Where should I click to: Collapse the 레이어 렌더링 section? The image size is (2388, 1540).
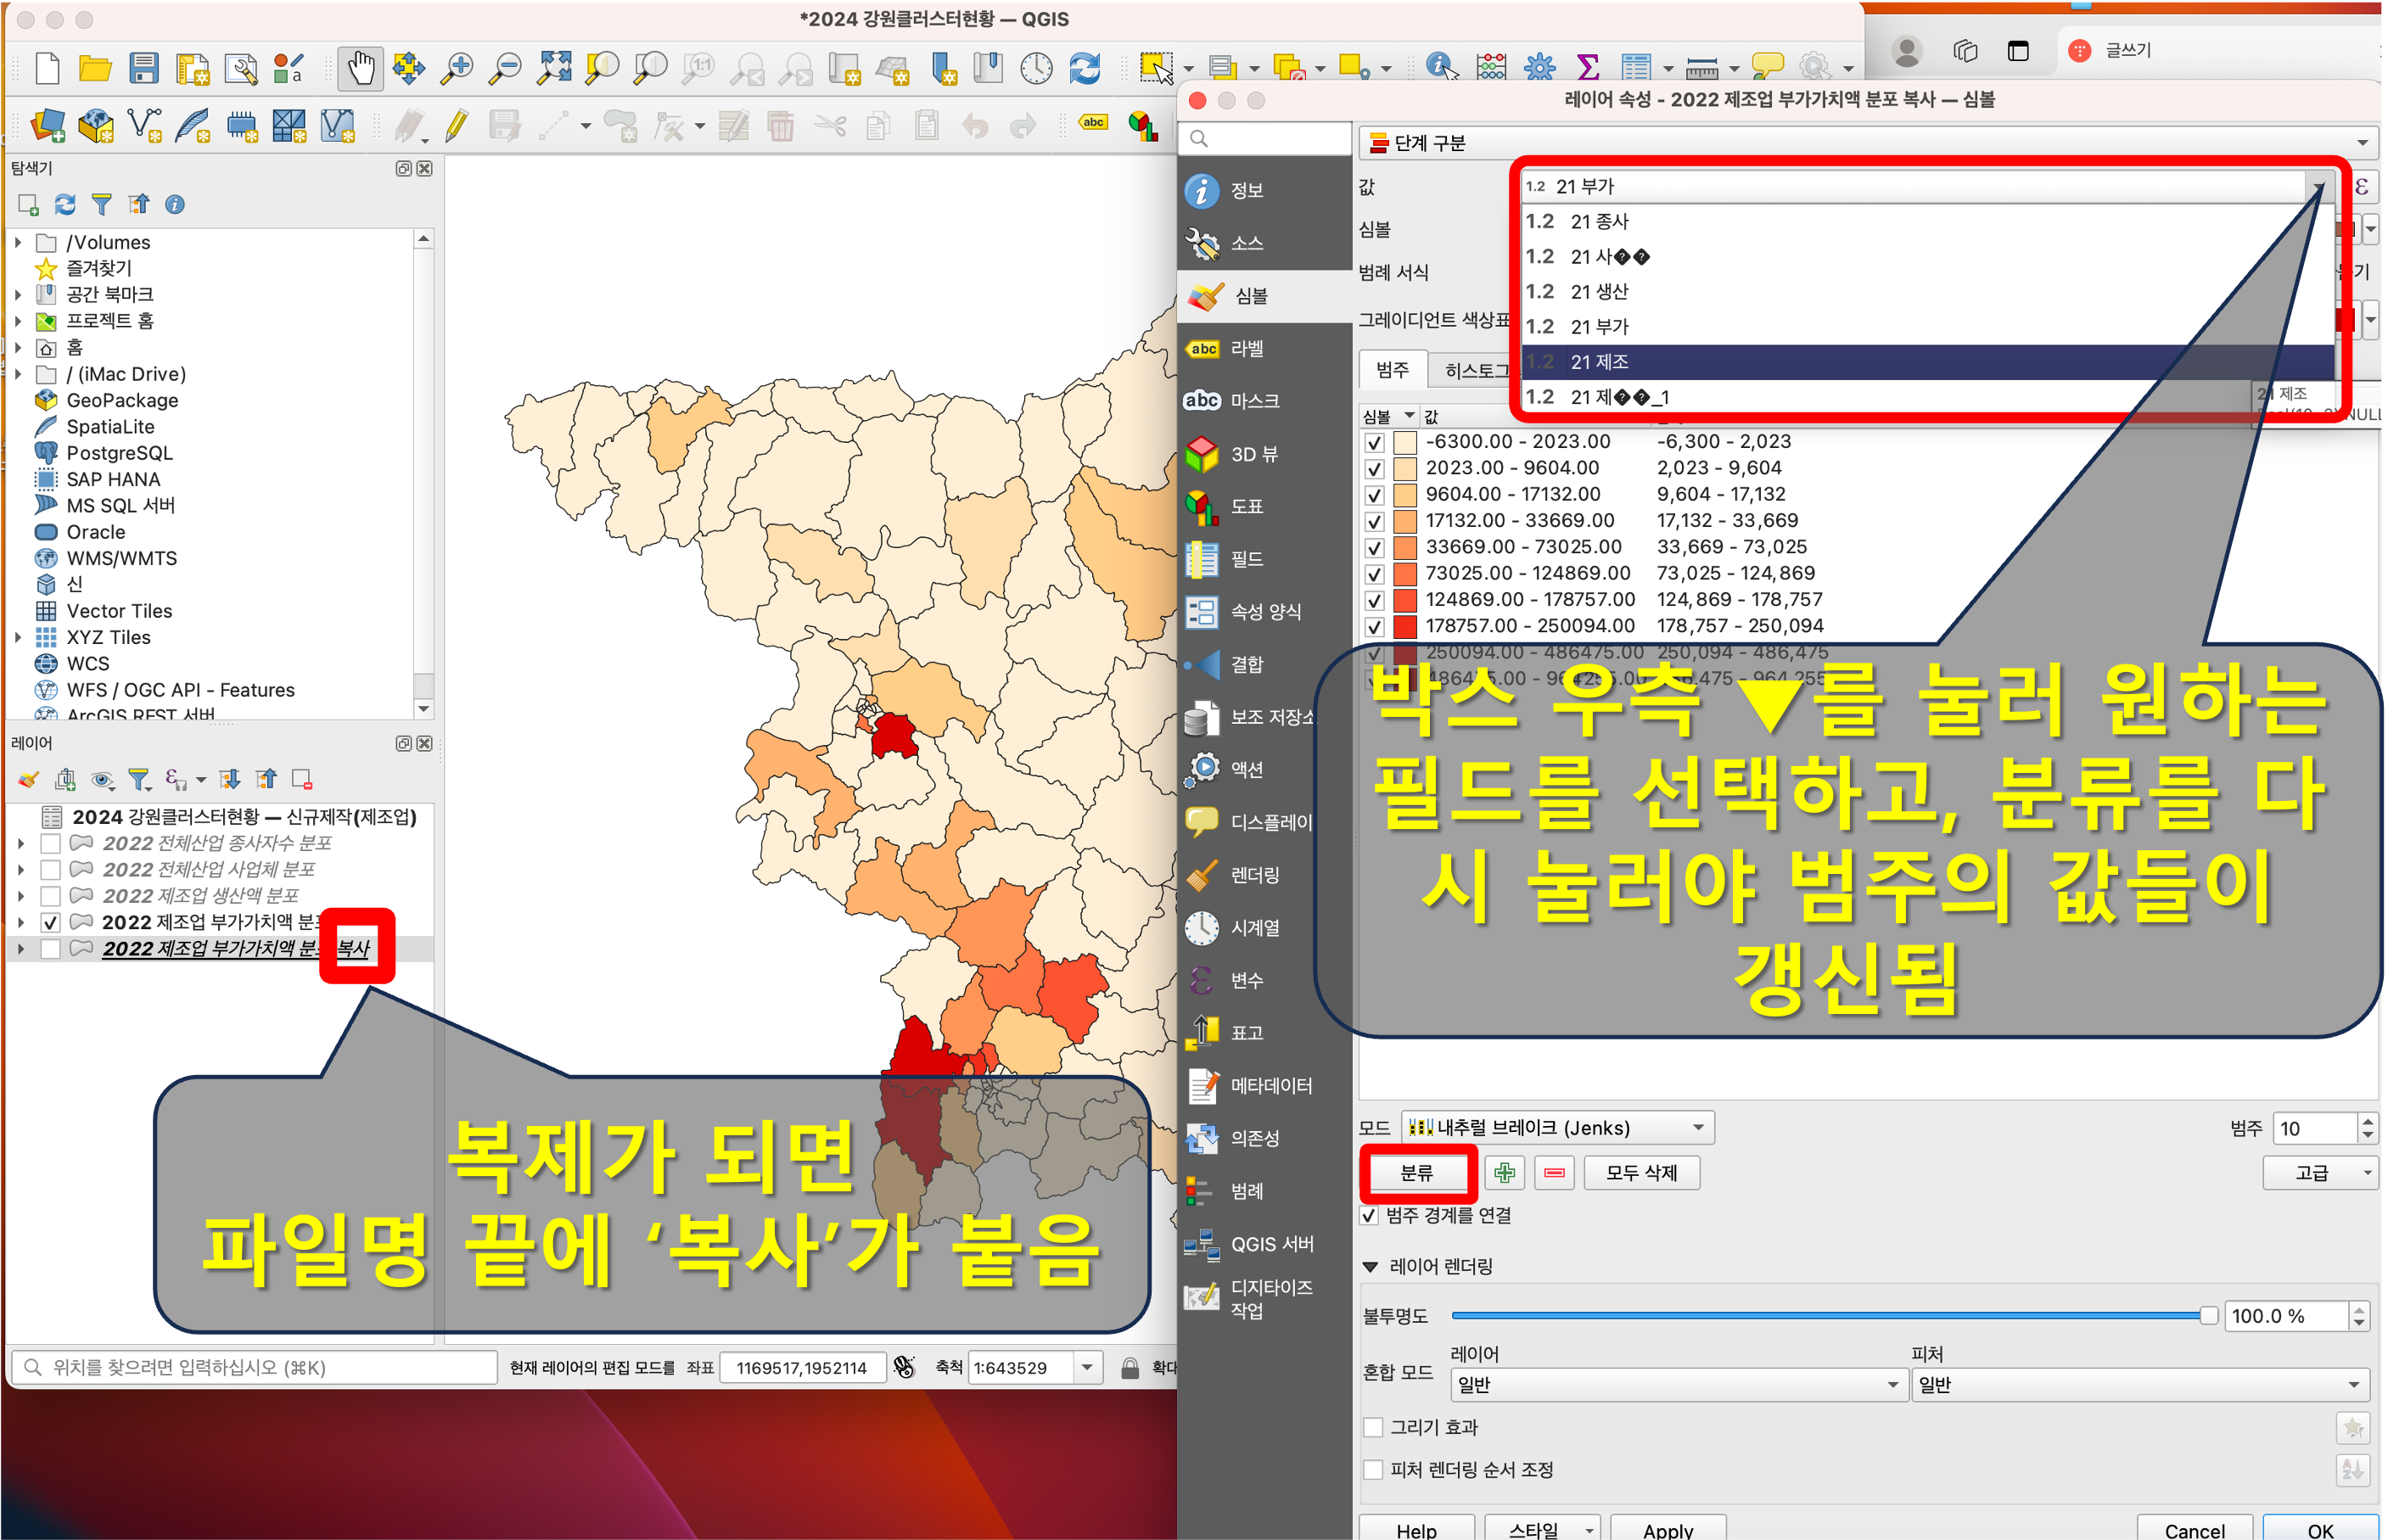(1370, 1267)
